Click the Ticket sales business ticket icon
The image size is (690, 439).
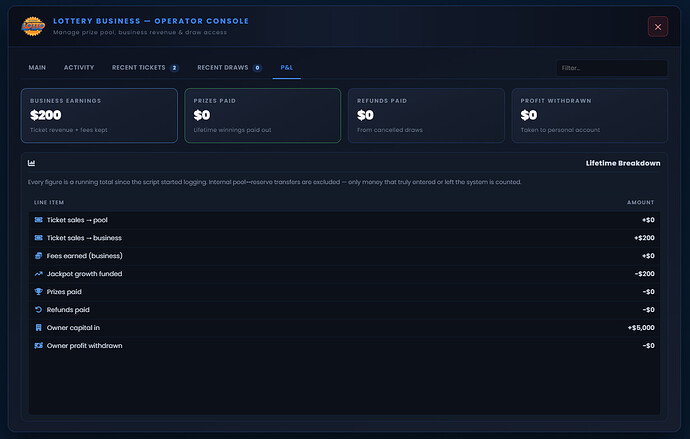[38, 238]
